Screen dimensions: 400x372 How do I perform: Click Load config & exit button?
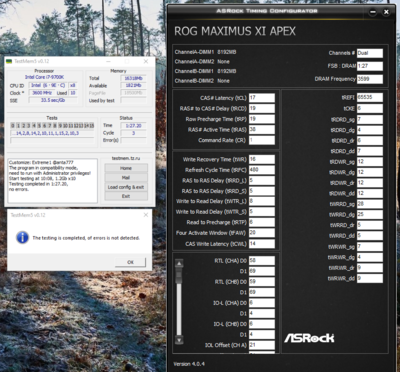point(126,187)
